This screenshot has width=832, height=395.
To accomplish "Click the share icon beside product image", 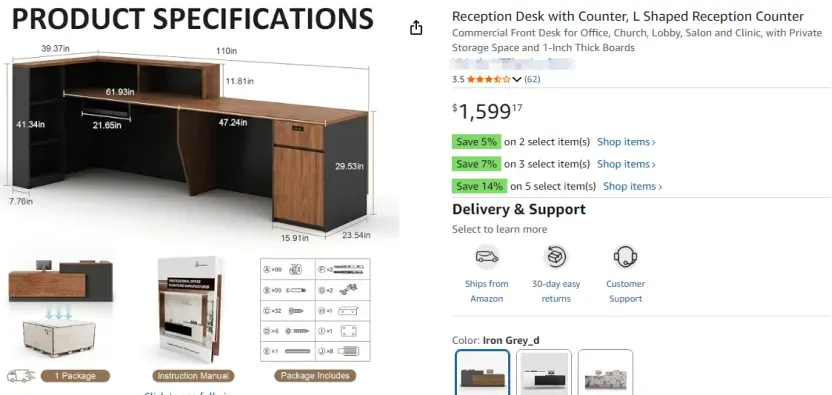I will [416, 28].
